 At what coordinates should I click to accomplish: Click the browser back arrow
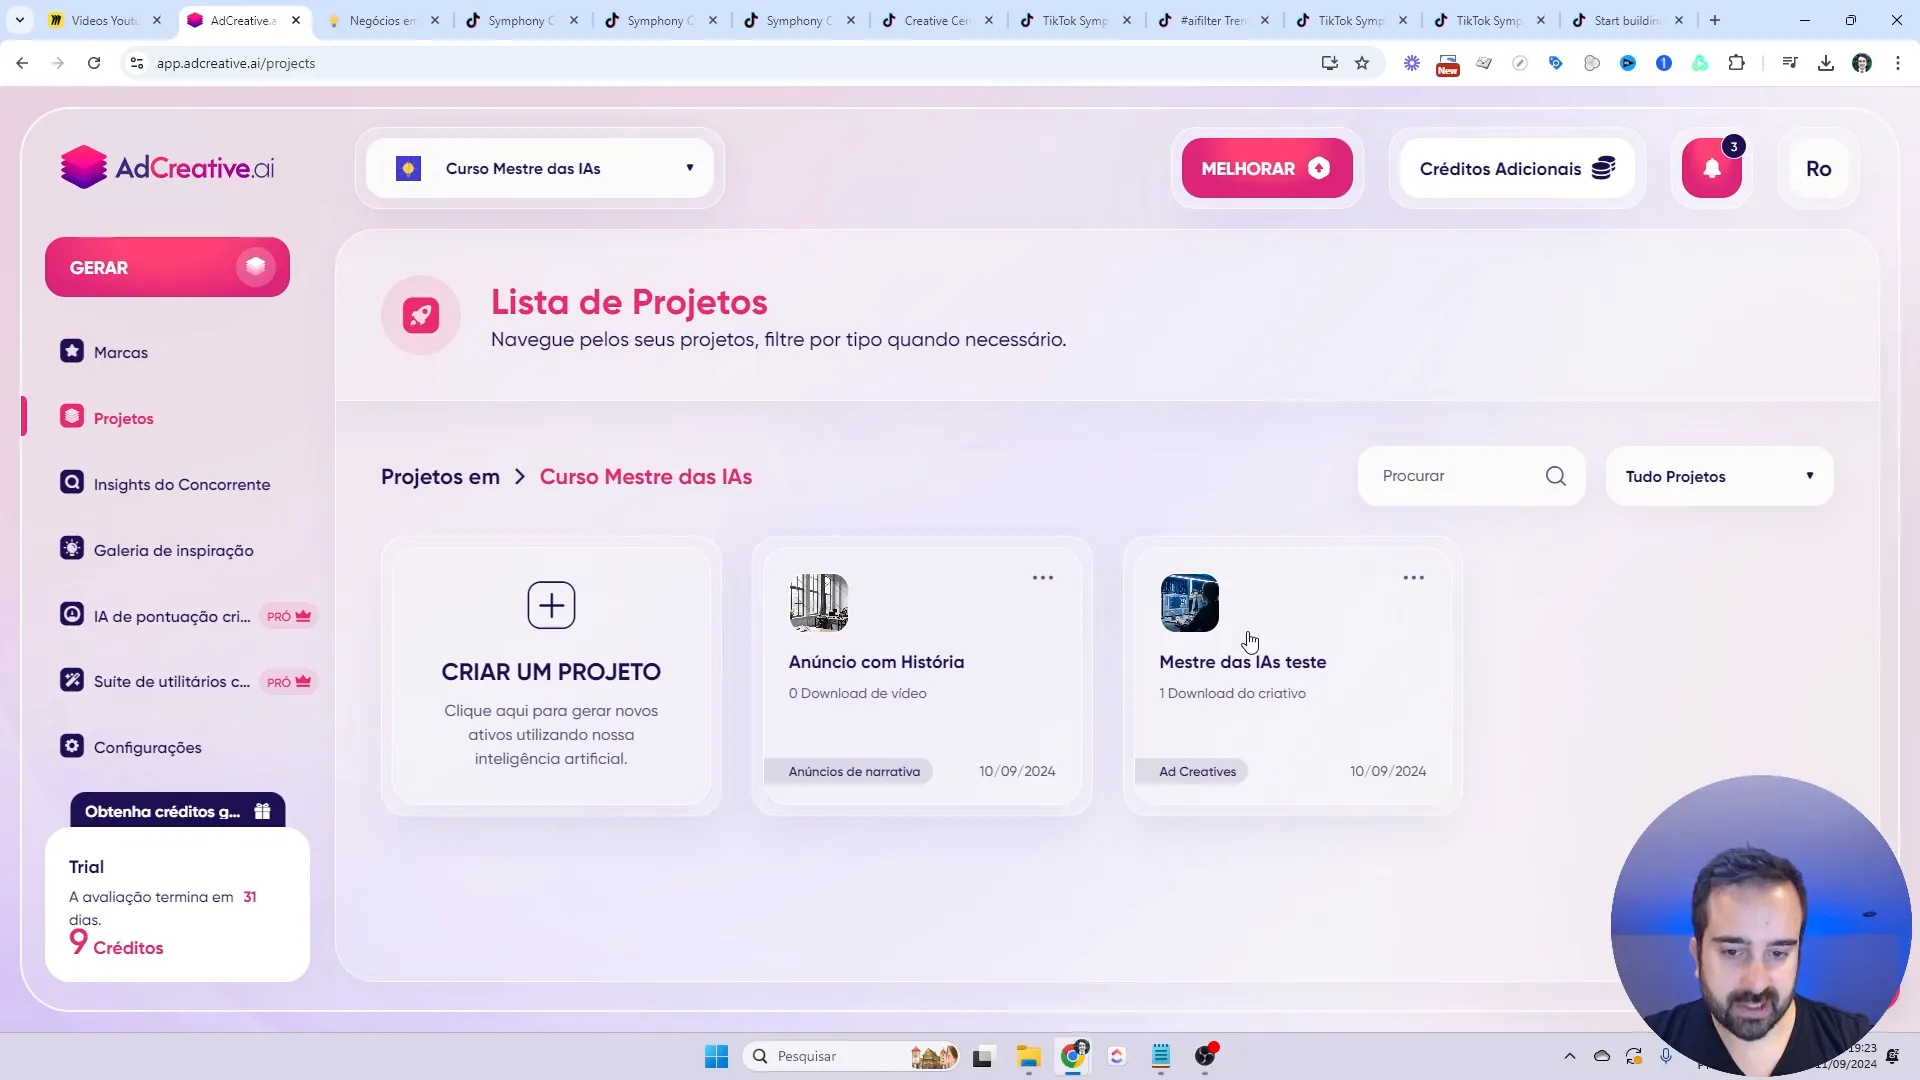[x=22, y=63]
